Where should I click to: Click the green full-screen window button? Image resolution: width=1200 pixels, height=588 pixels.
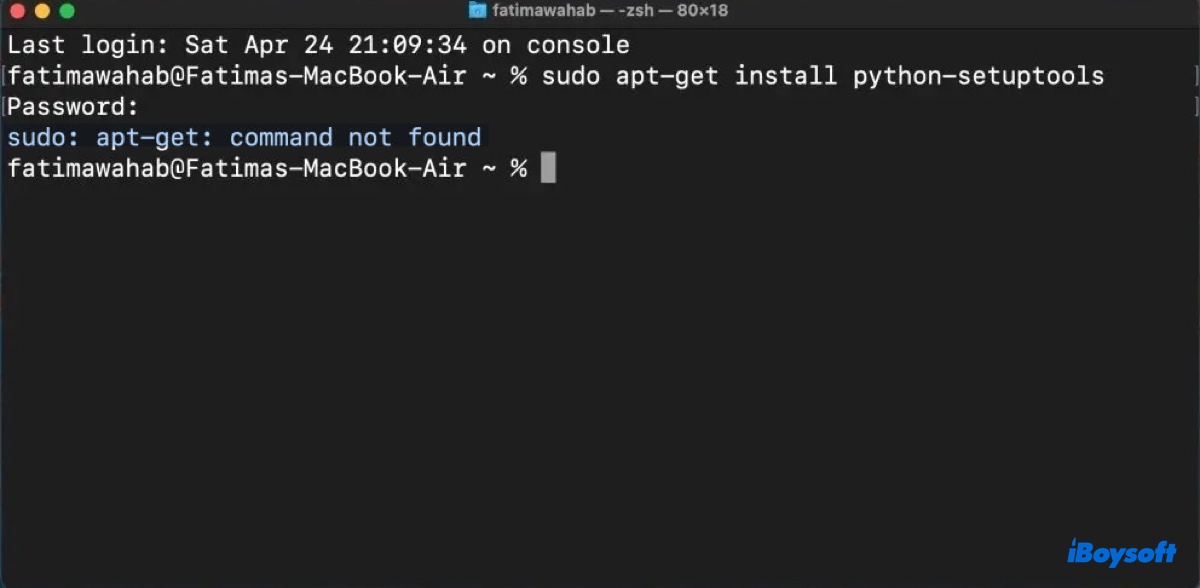(67, 11)
